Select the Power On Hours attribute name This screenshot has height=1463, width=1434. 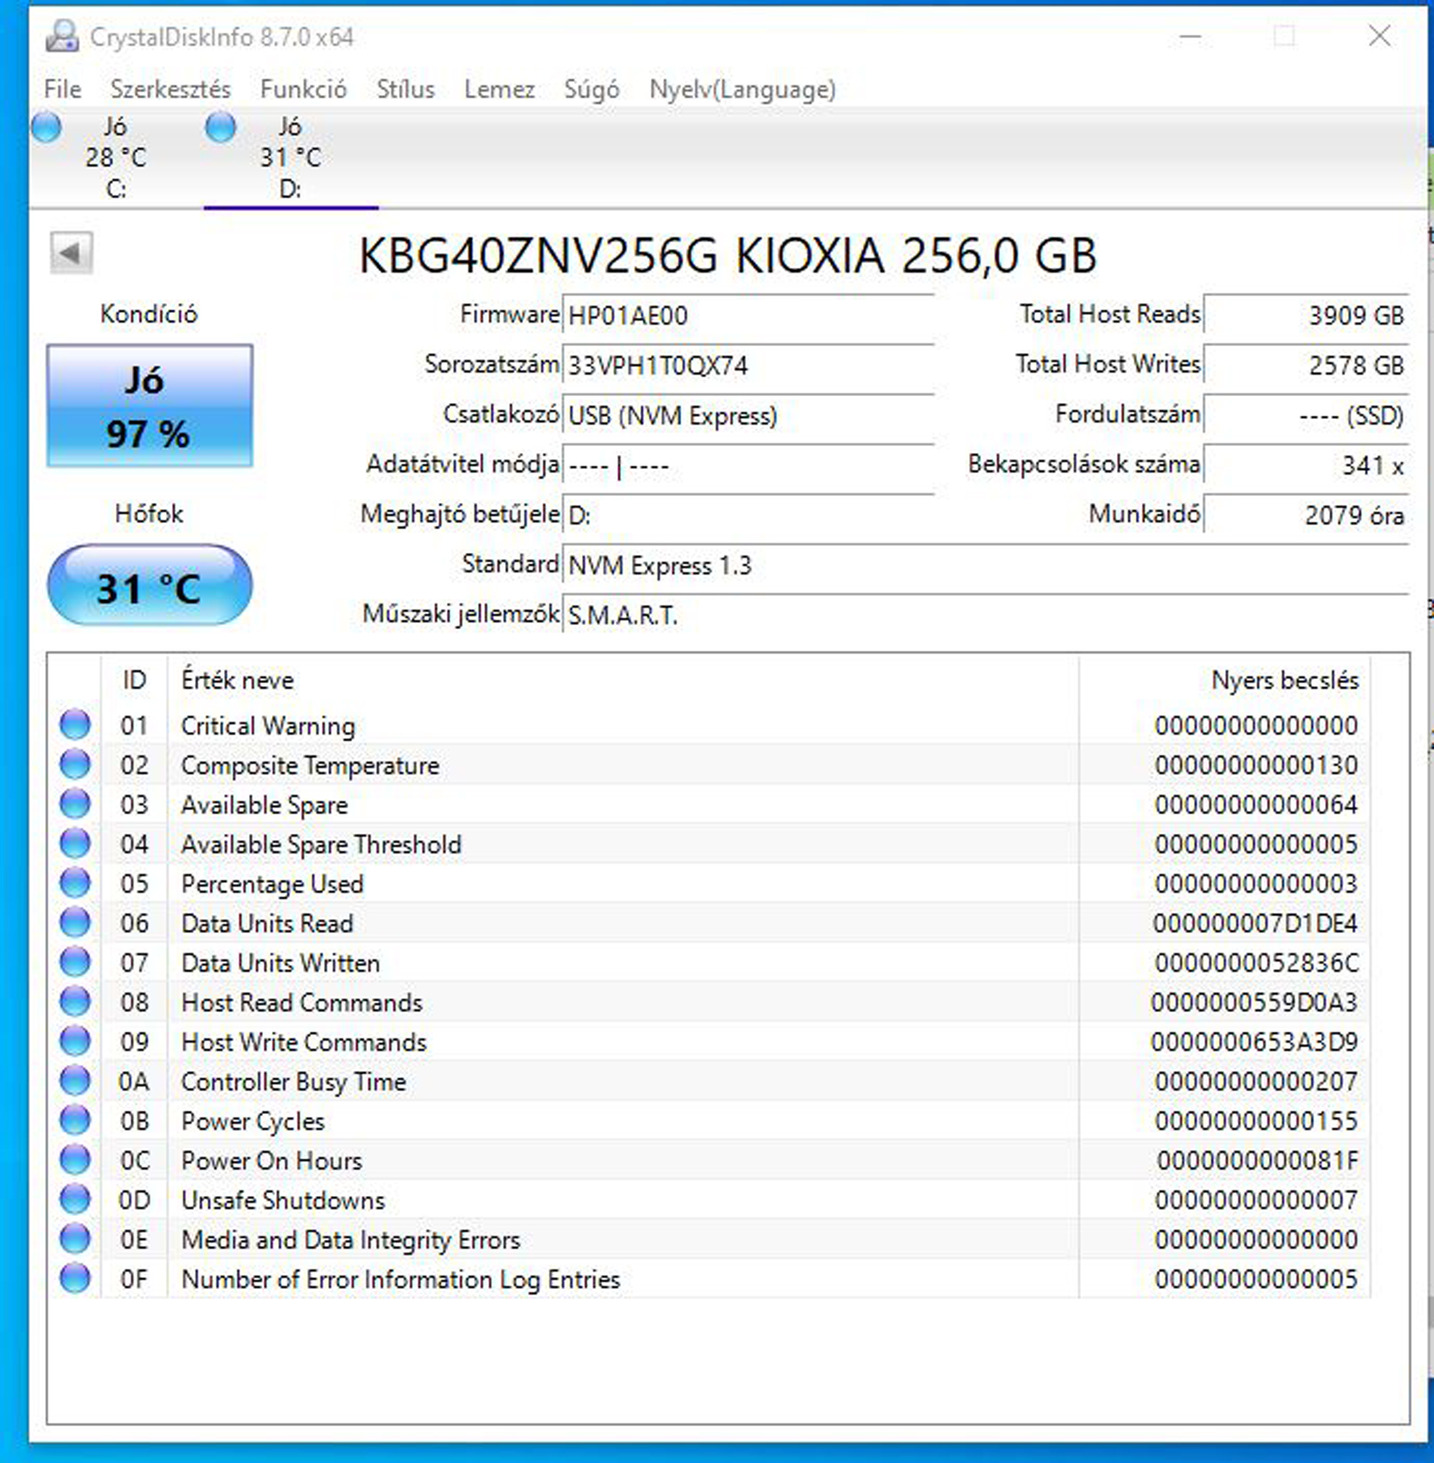(271, 1161)
